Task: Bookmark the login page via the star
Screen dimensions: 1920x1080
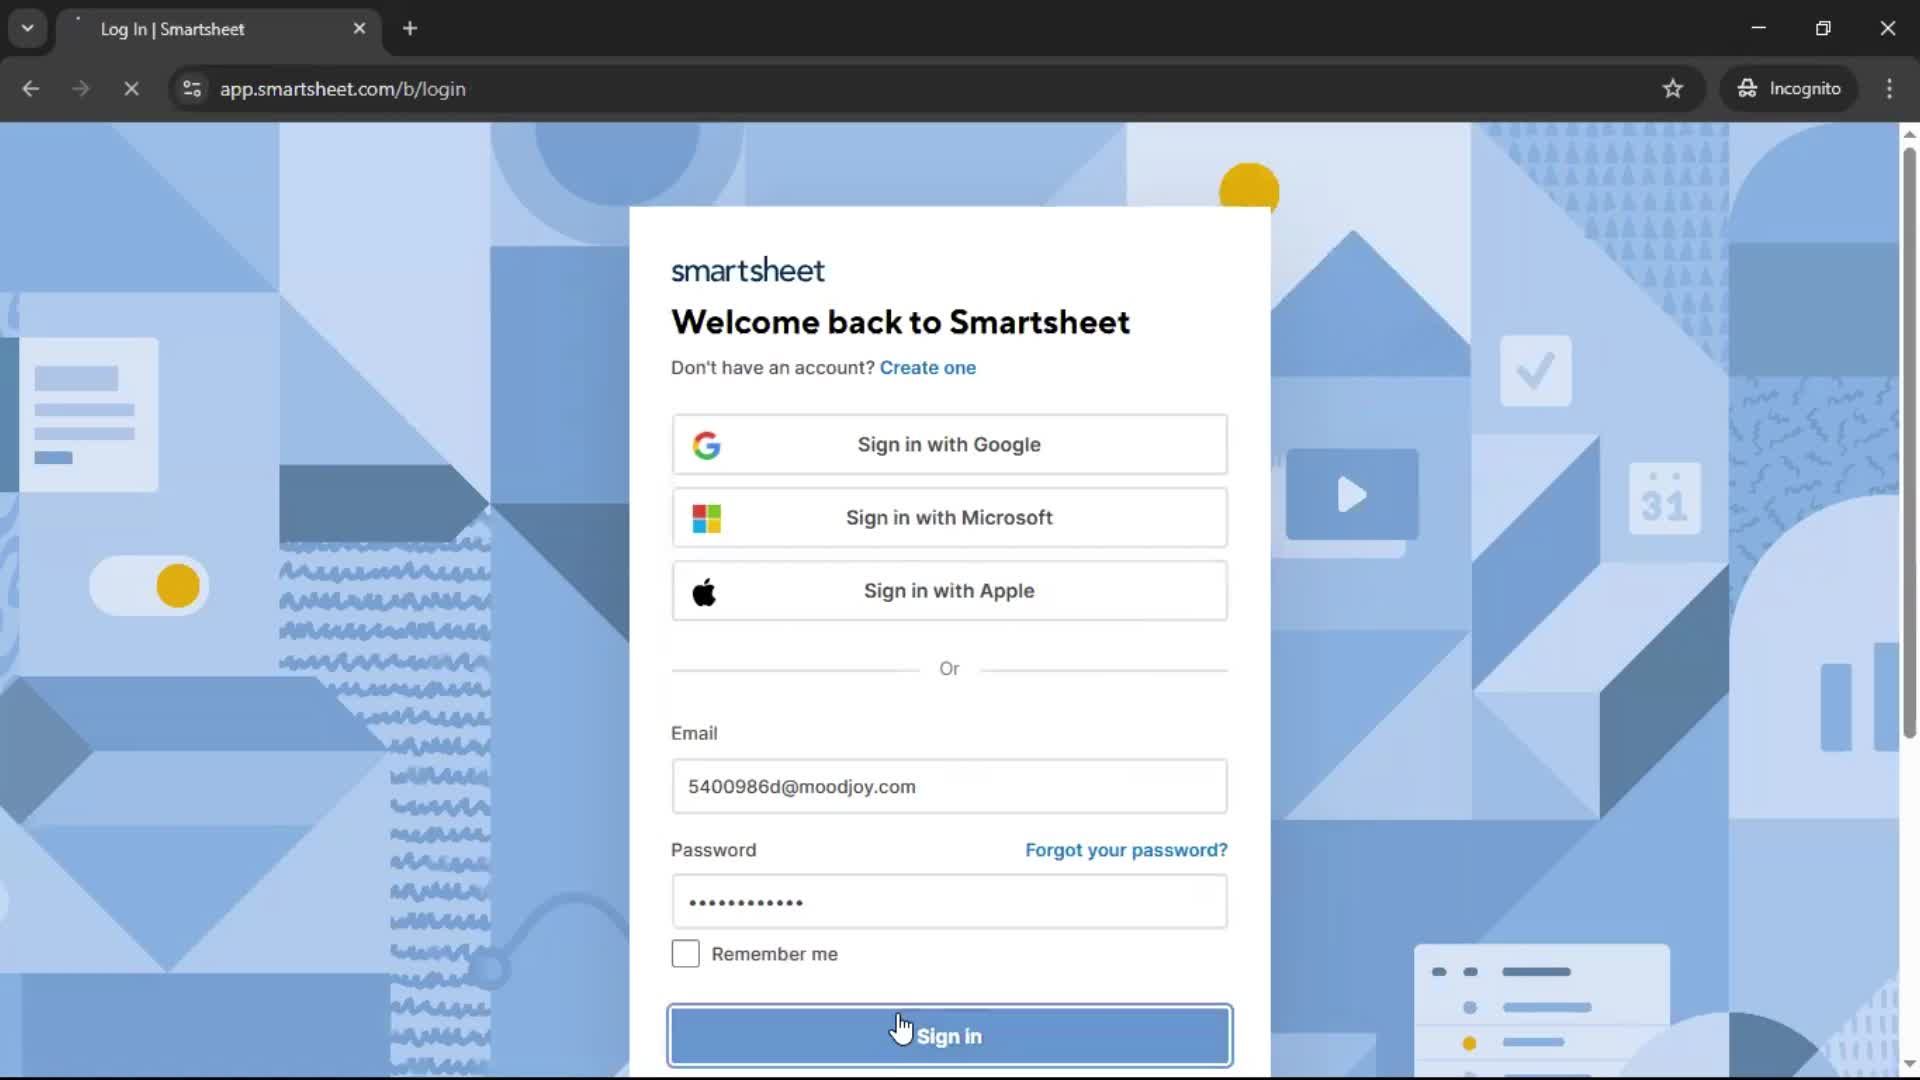Action: [1672, 88]
